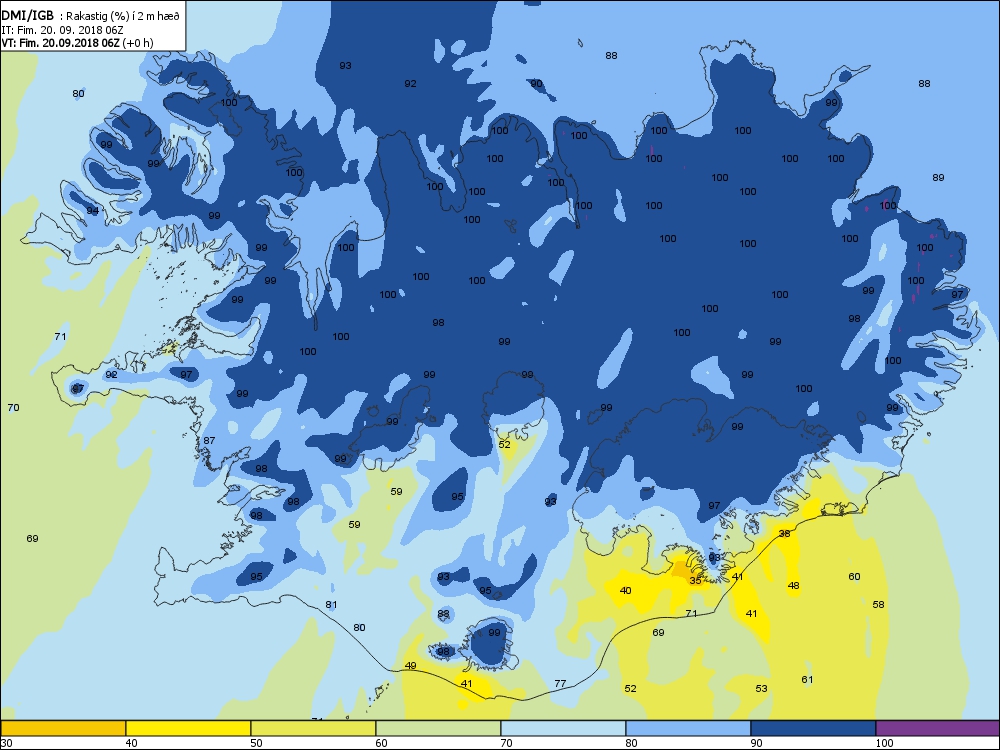1000x750 pixels.
Task: Click the humidity value 35 on the map
Action: (695, 580)
